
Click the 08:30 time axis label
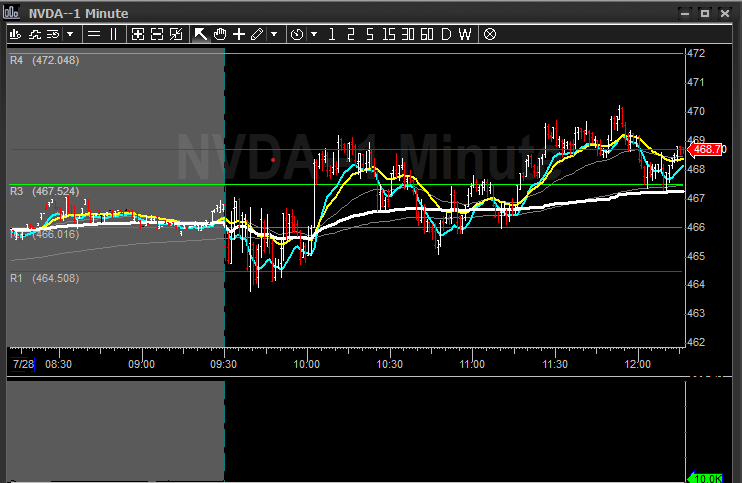[x=59, y=364]
